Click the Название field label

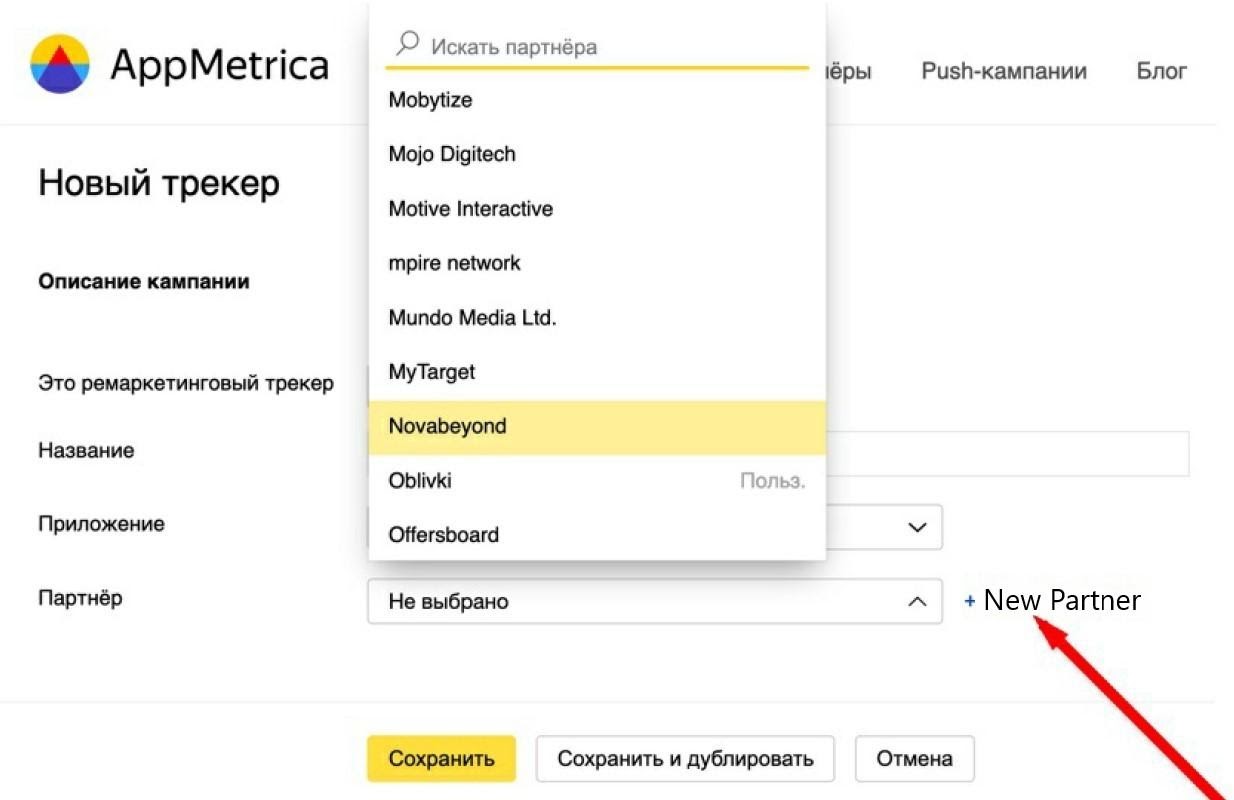click(x=86, y=451)
